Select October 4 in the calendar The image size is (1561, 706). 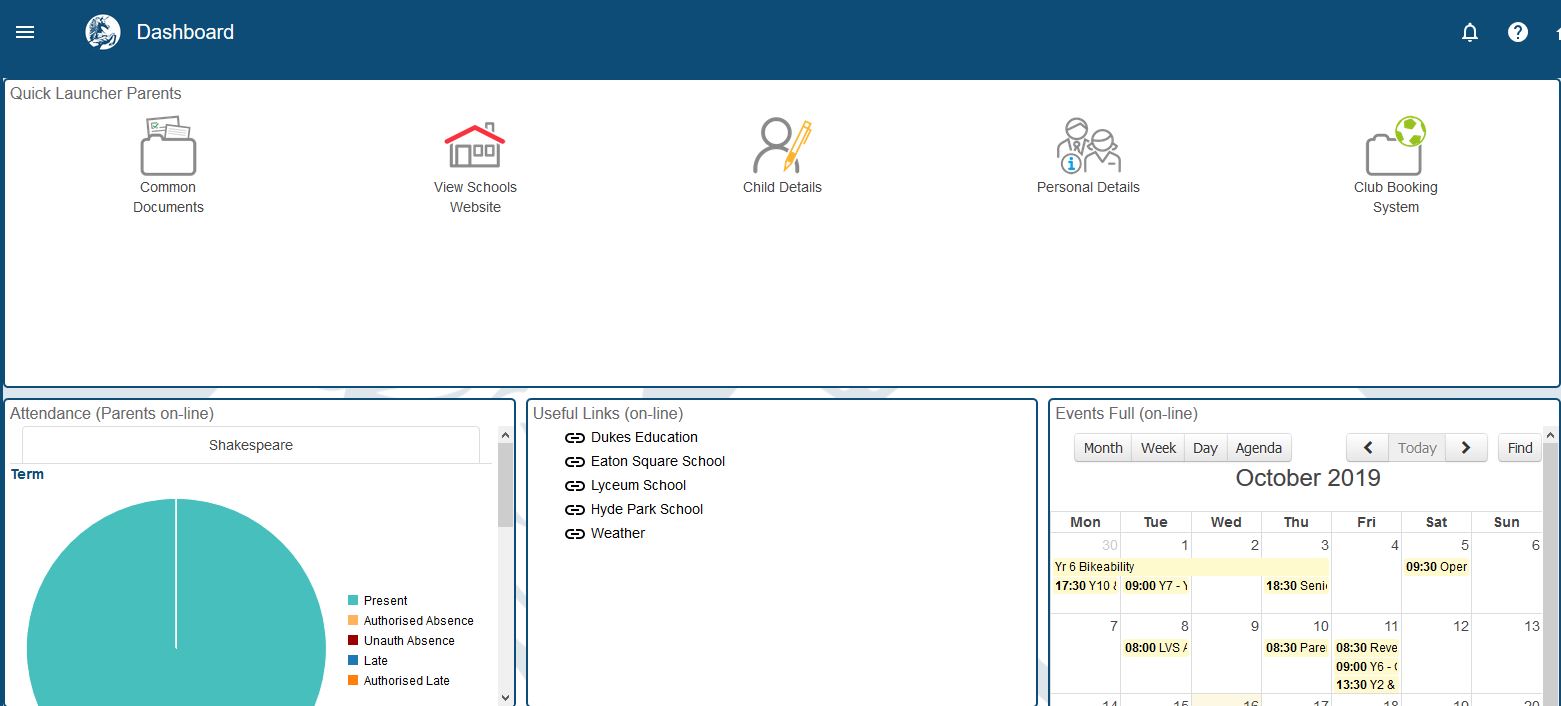[x=1395, y=546]
